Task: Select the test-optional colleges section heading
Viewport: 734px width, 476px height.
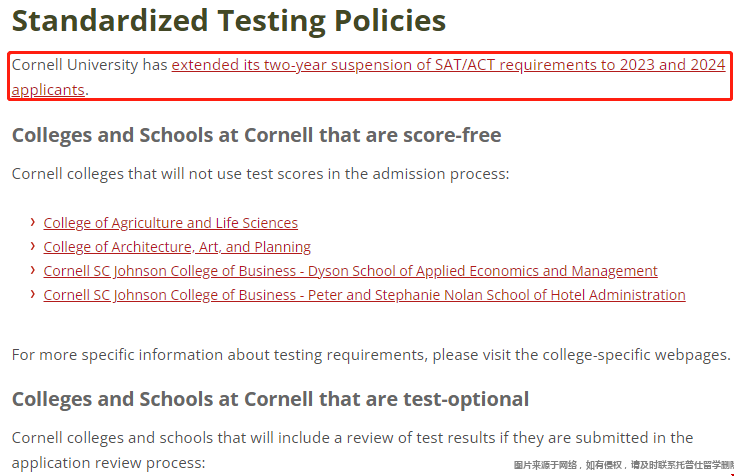Action: coord(270,399)
